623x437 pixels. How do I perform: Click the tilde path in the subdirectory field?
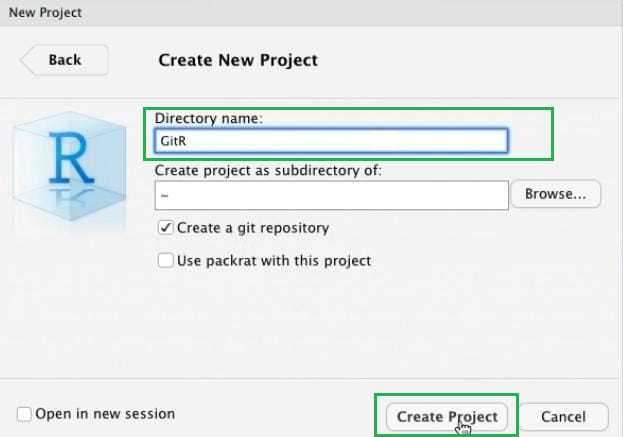[163, 196]
